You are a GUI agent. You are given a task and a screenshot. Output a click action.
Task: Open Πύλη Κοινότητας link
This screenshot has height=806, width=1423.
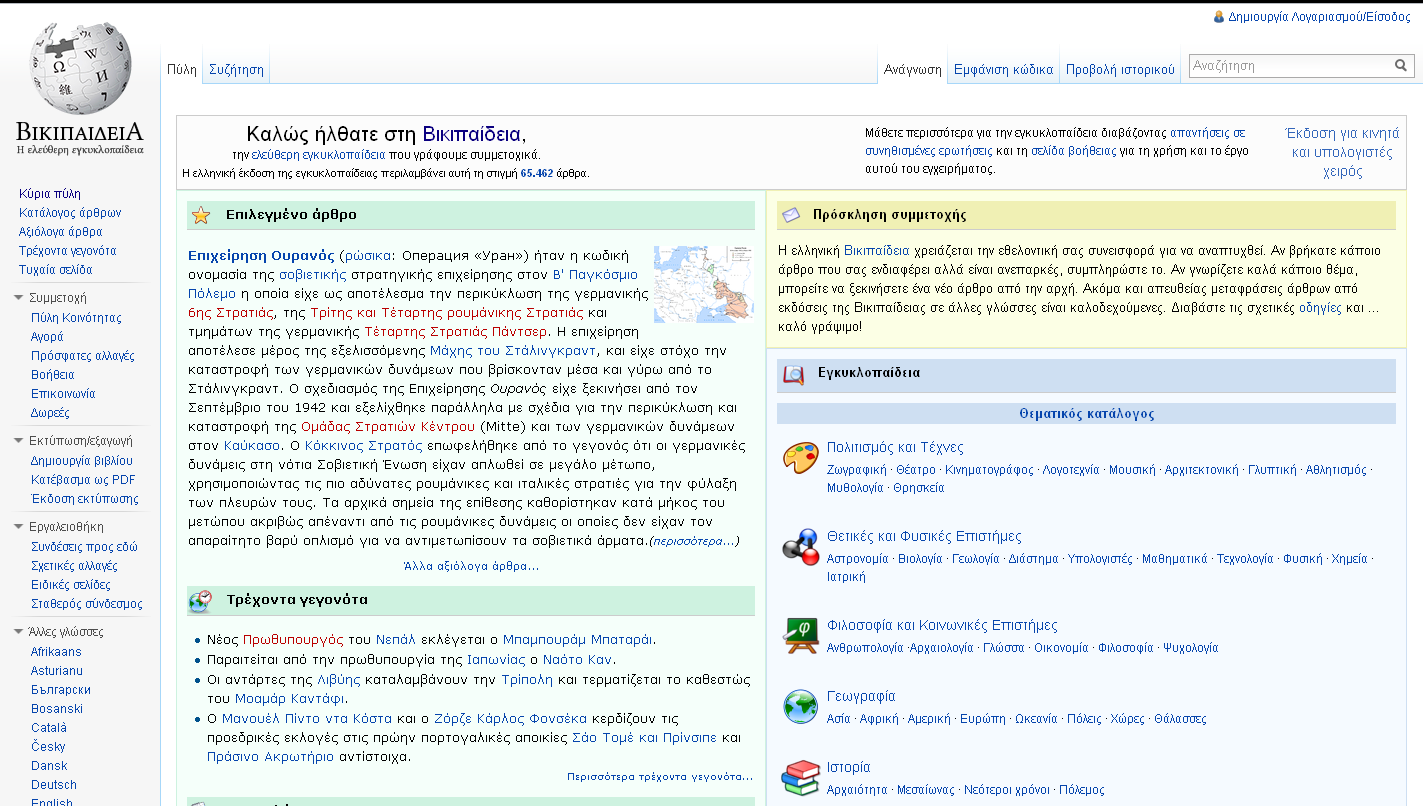pyautogui.click(x=76, y=318)
